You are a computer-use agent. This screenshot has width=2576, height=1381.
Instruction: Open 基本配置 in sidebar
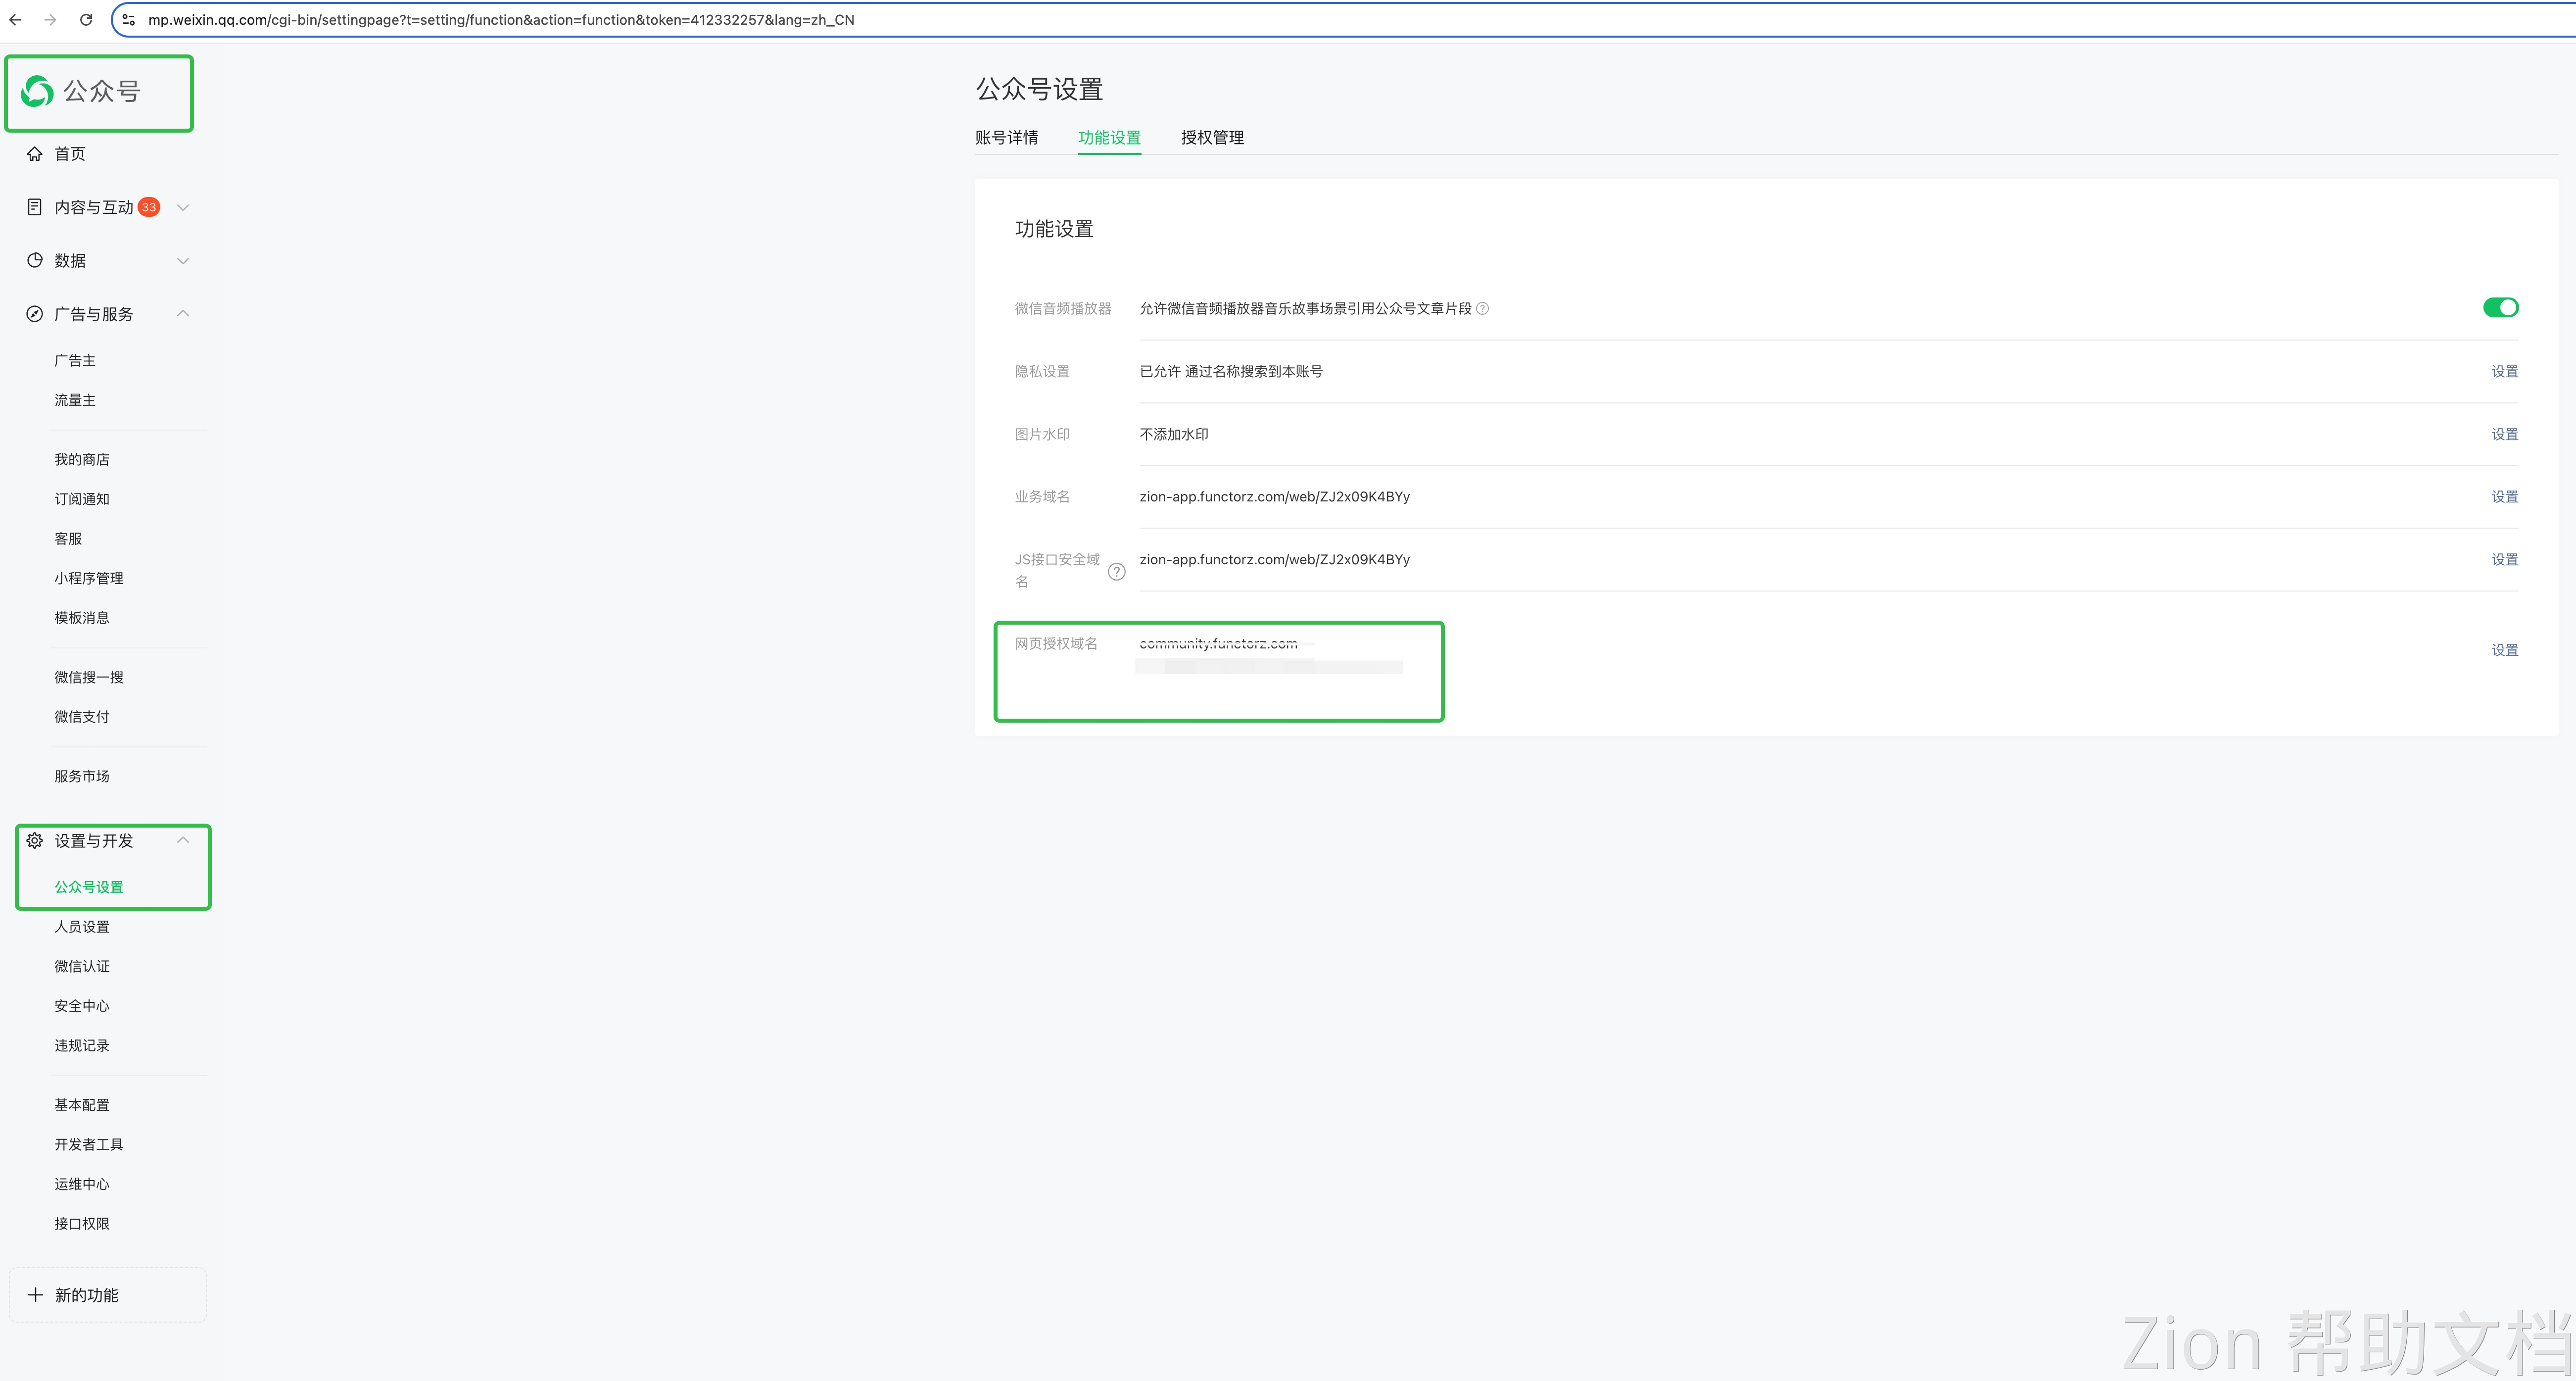pos(82,1105)
